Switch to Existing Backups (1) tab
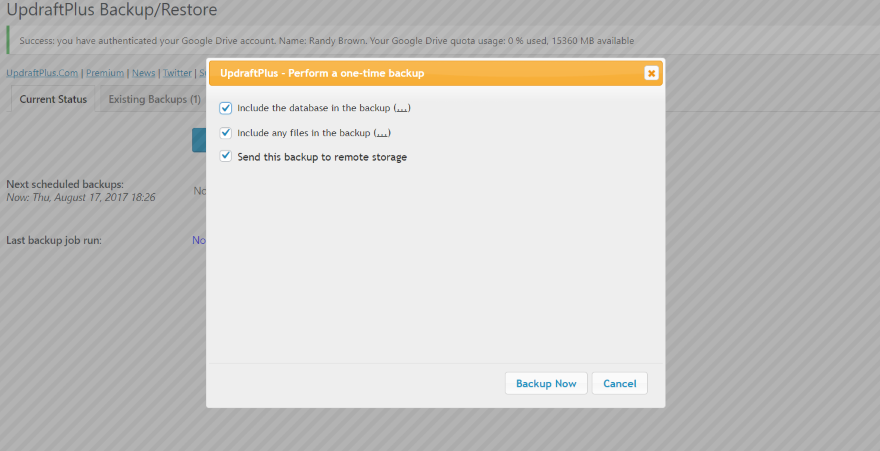 click(x=154, y=99)
